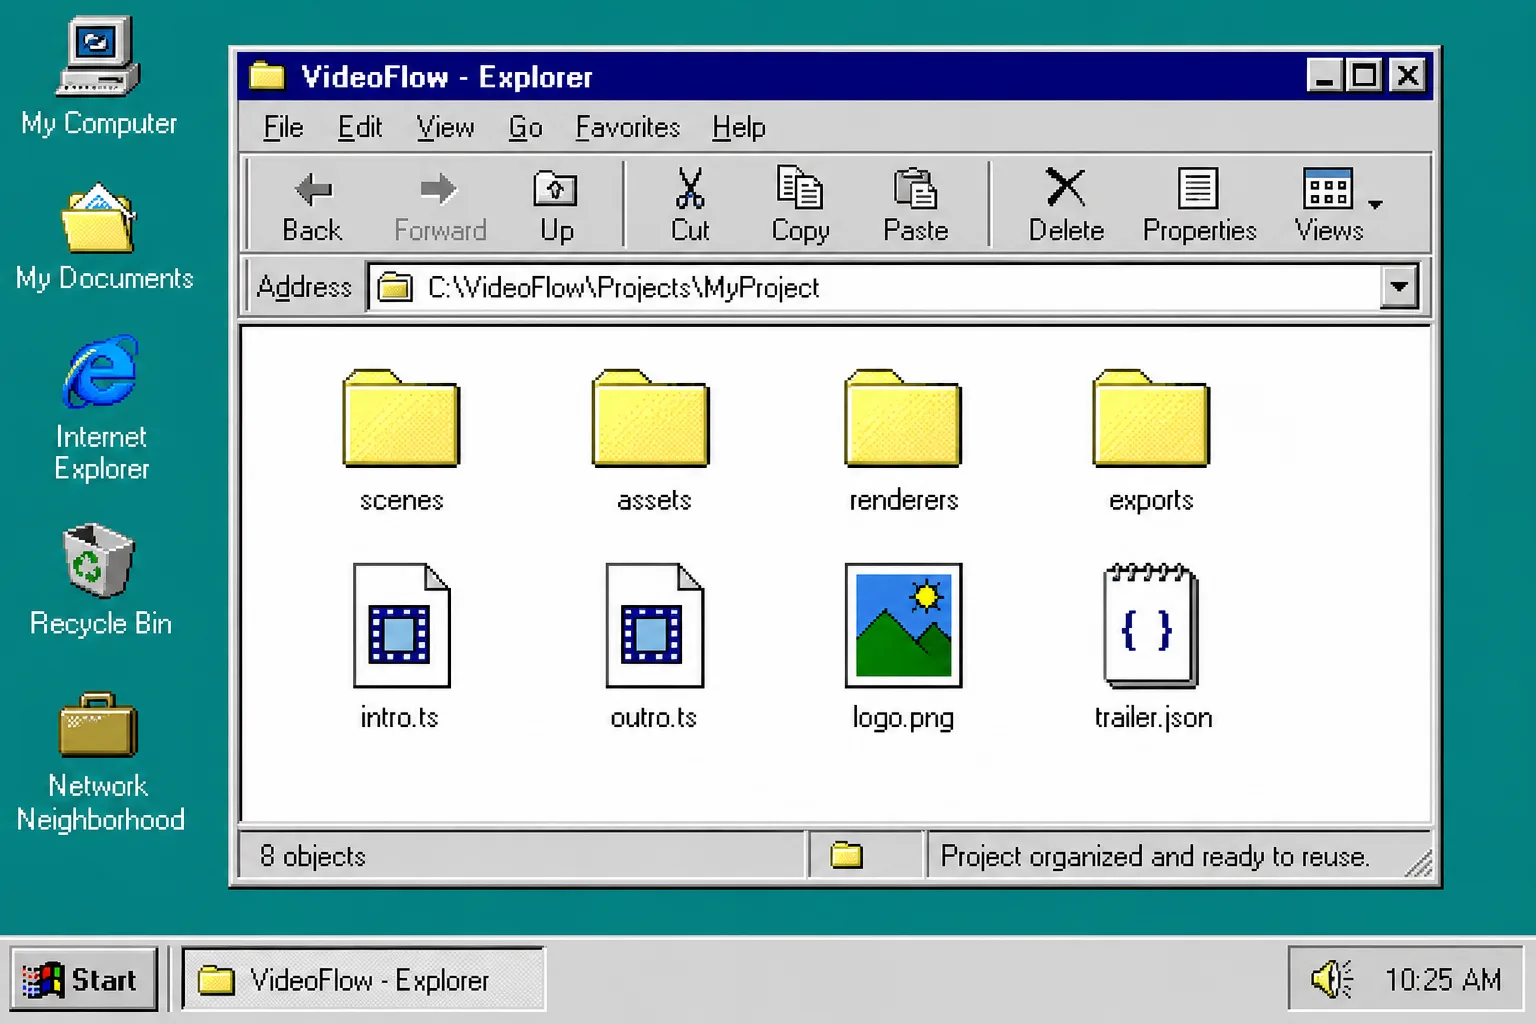The image size is (1536, 1024).
Task: Select the Recycle Bin icon
Action: pos(100,580)
